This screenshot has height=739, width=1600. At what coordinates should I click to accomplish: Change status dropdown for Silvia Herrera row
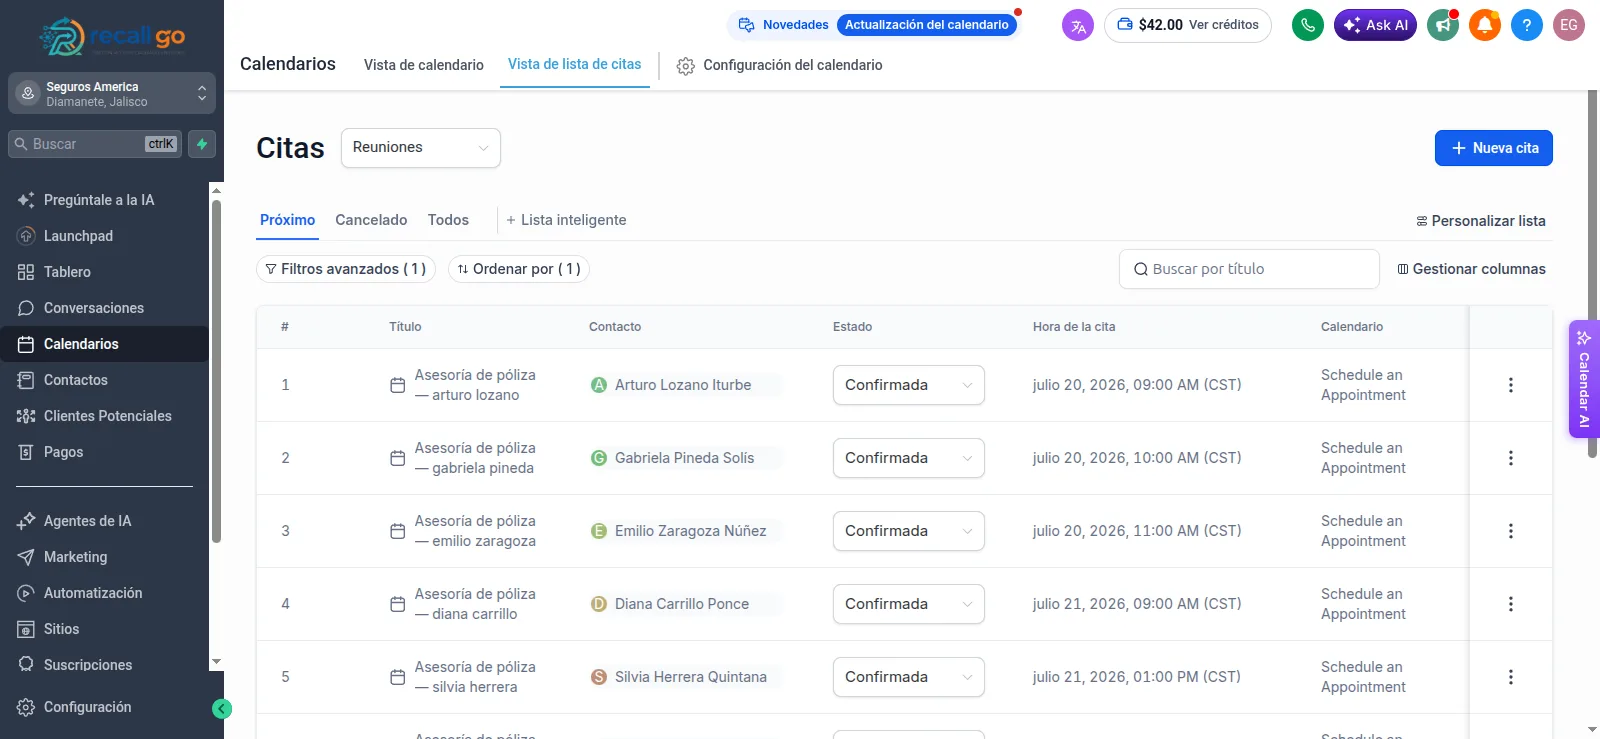click(x=909, y=677)
